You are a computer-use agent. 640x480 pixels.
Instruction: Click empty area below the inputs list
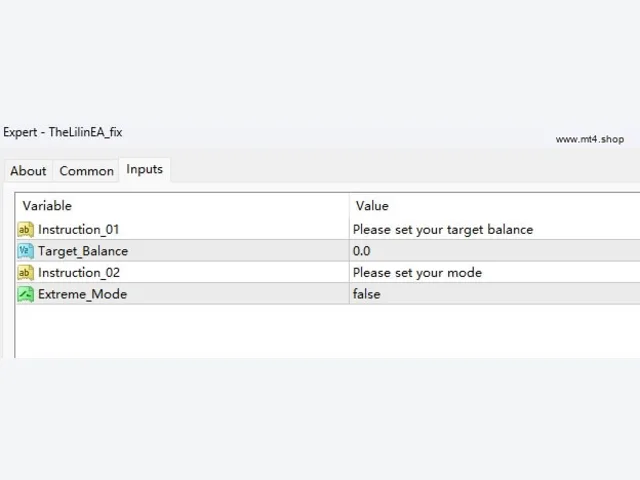pyautogui.click(x=328, y=331)
